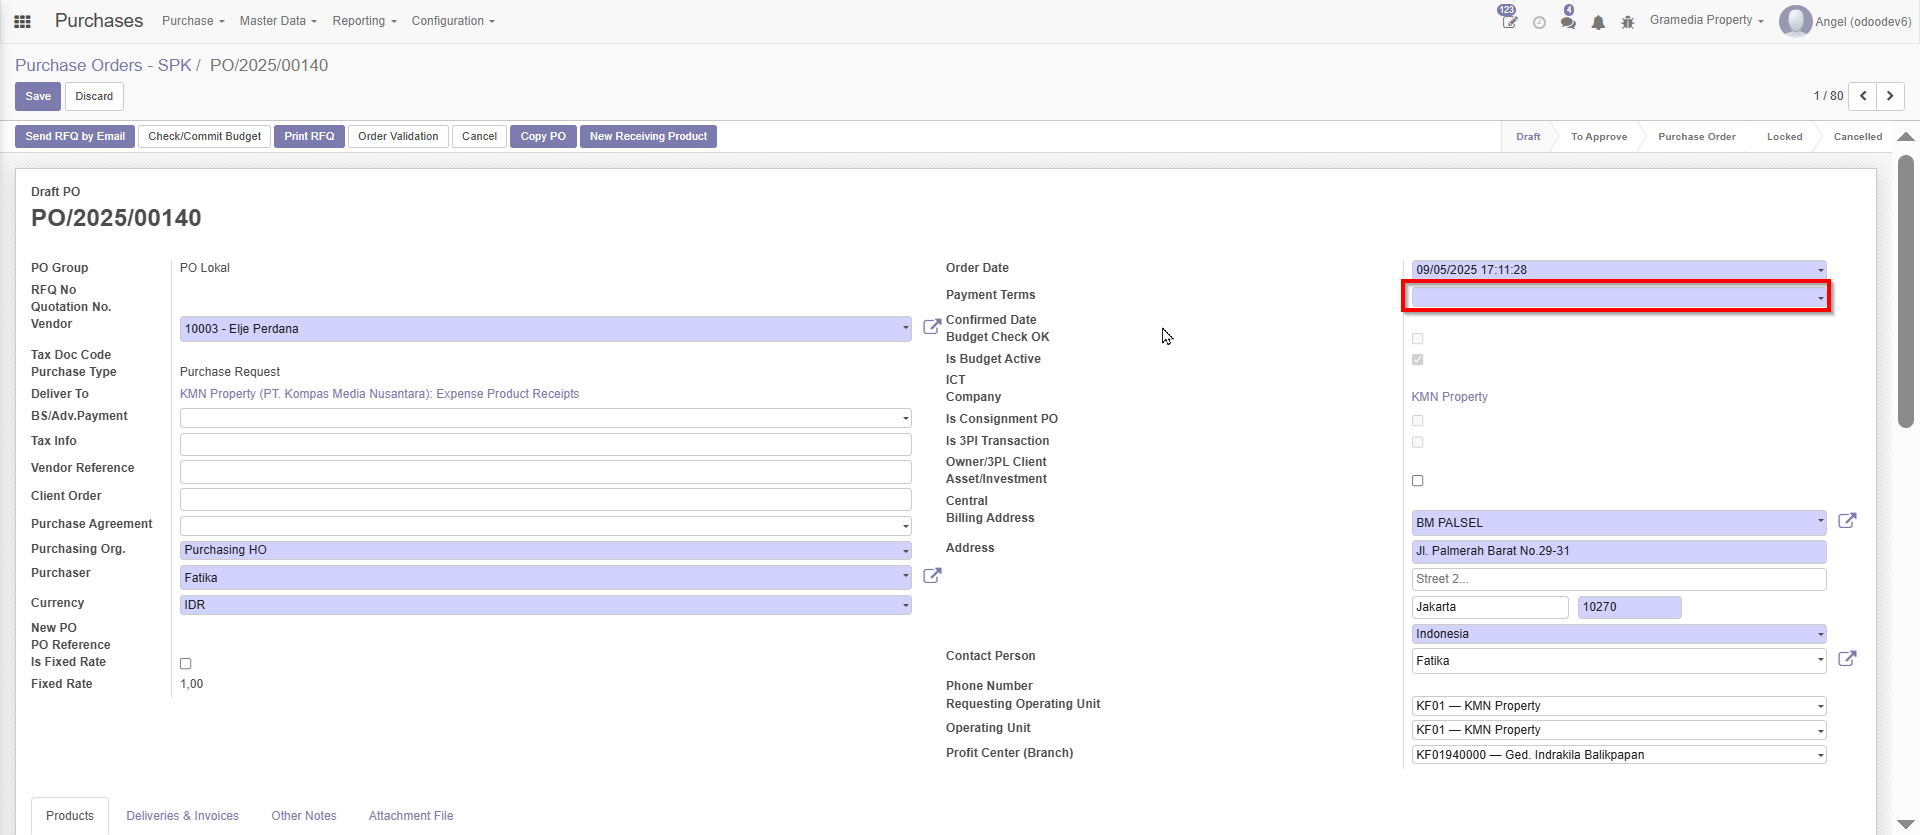Open the Operating Unit dropdown
This screenshot has width=1920, height=835.
click(1619, 730)
